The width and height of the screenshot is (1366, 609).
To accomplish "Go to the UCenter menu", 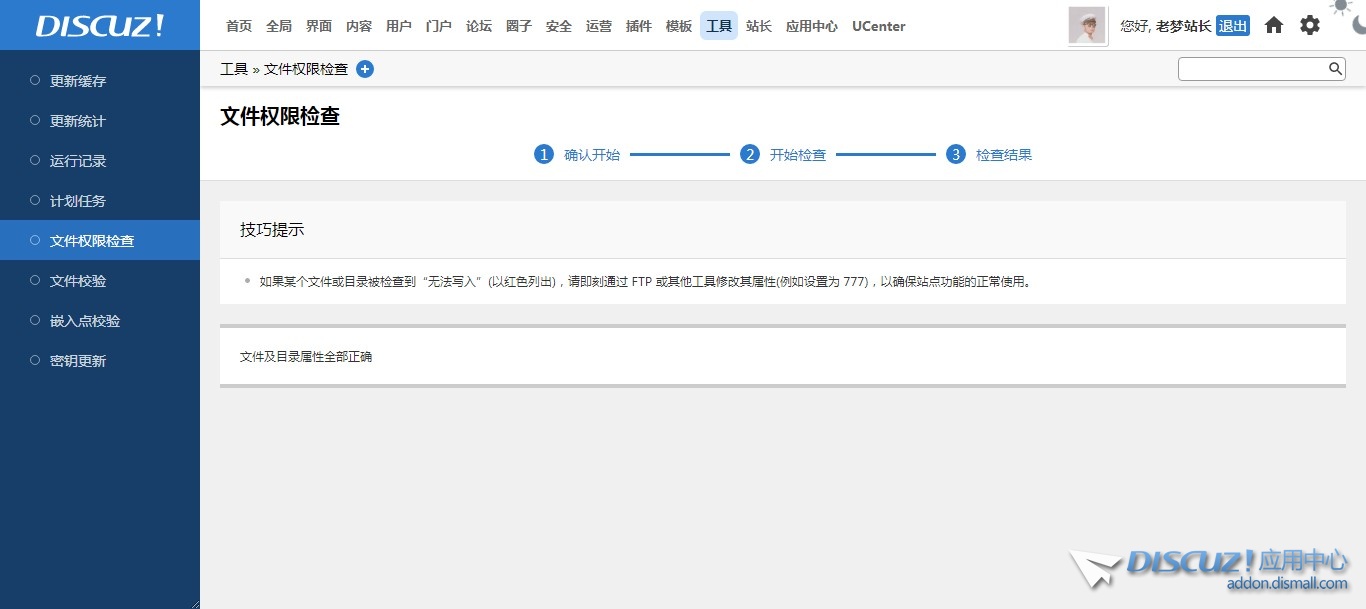I will 878,26.
